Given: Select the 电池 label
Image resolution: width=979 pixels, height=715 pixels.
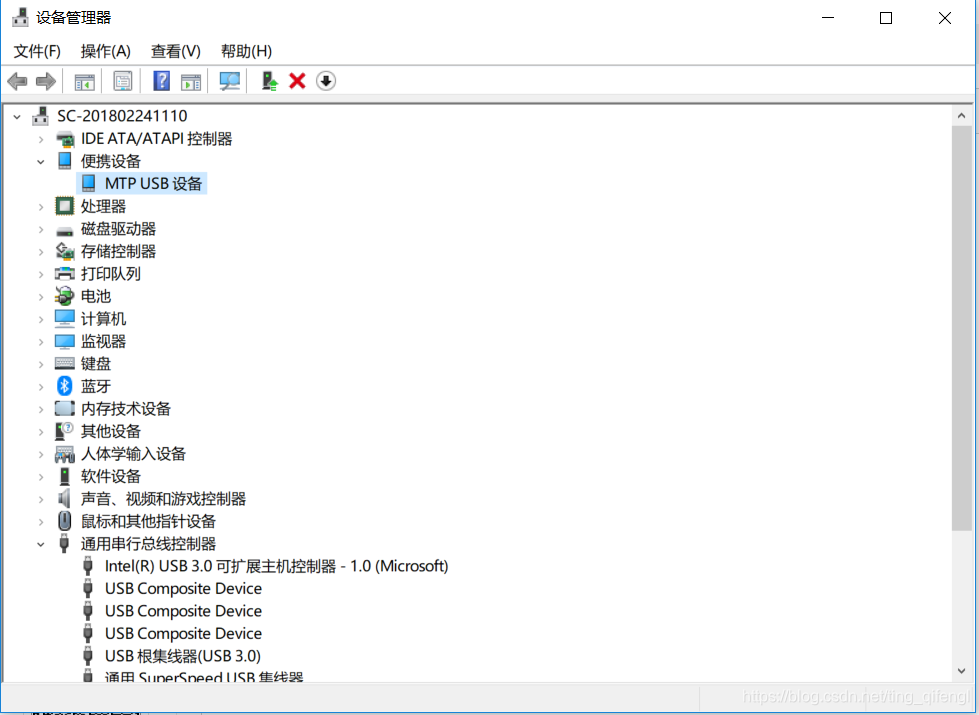Looking at the screenshot, I should pyautogui.click(x=96, y=296).
